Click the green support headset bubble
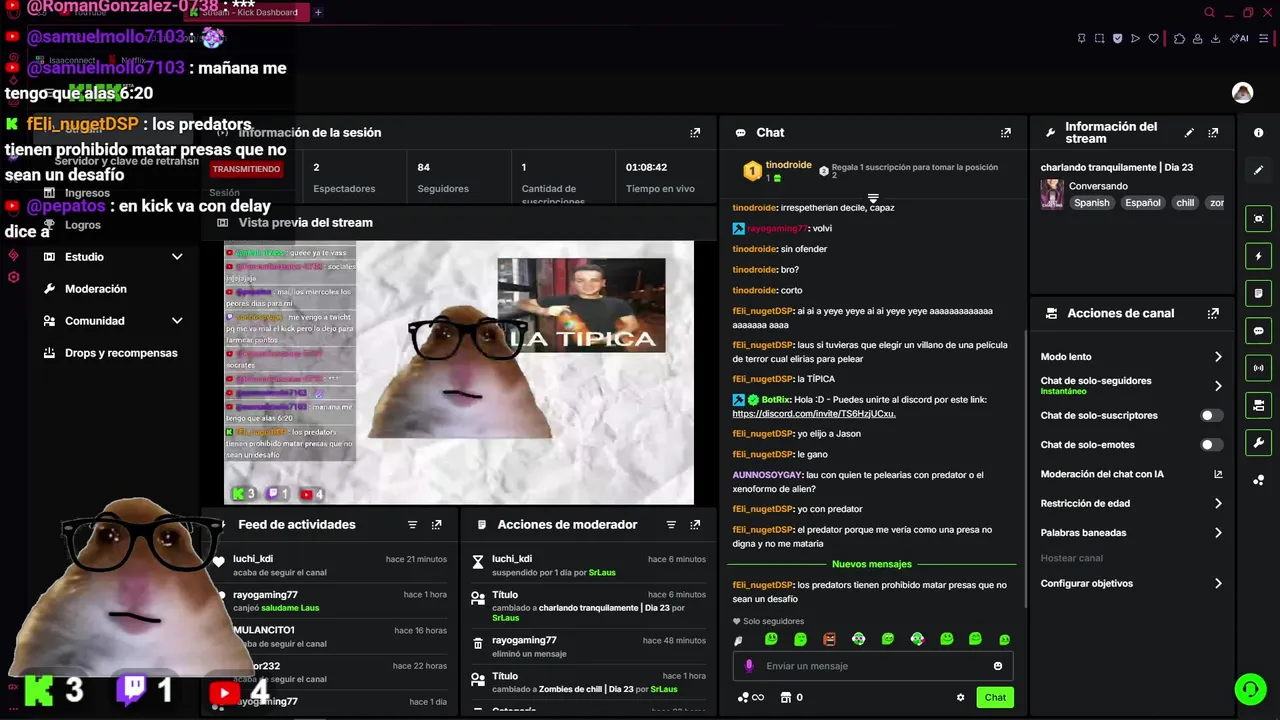 tap(1250, 689)
